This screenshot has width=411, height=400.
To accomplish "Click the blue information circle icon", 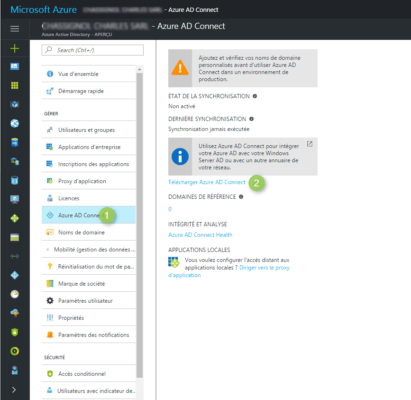I will (x=180, y=156).
